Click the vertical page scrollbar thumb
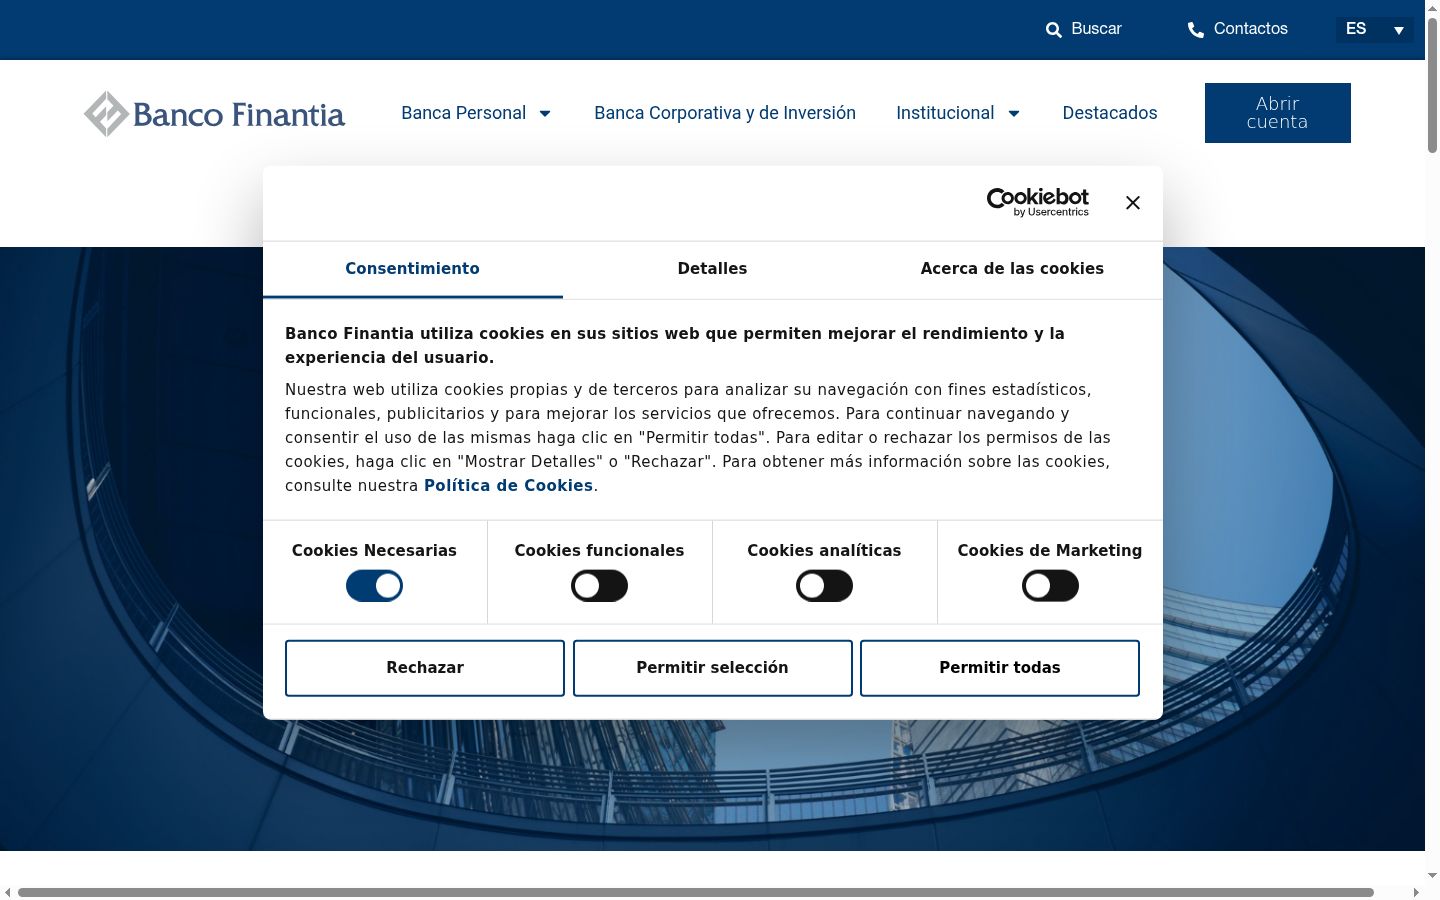 coord(1432,84)
